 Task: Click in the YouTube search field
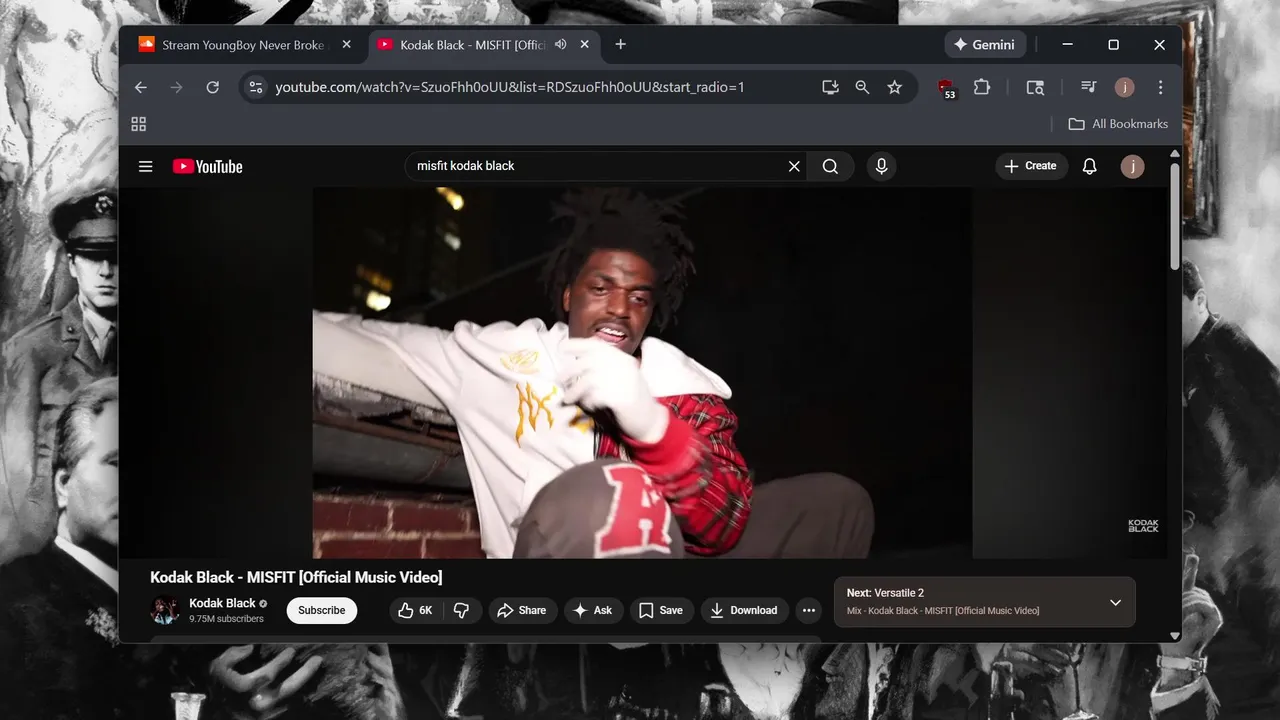(595, 166)
